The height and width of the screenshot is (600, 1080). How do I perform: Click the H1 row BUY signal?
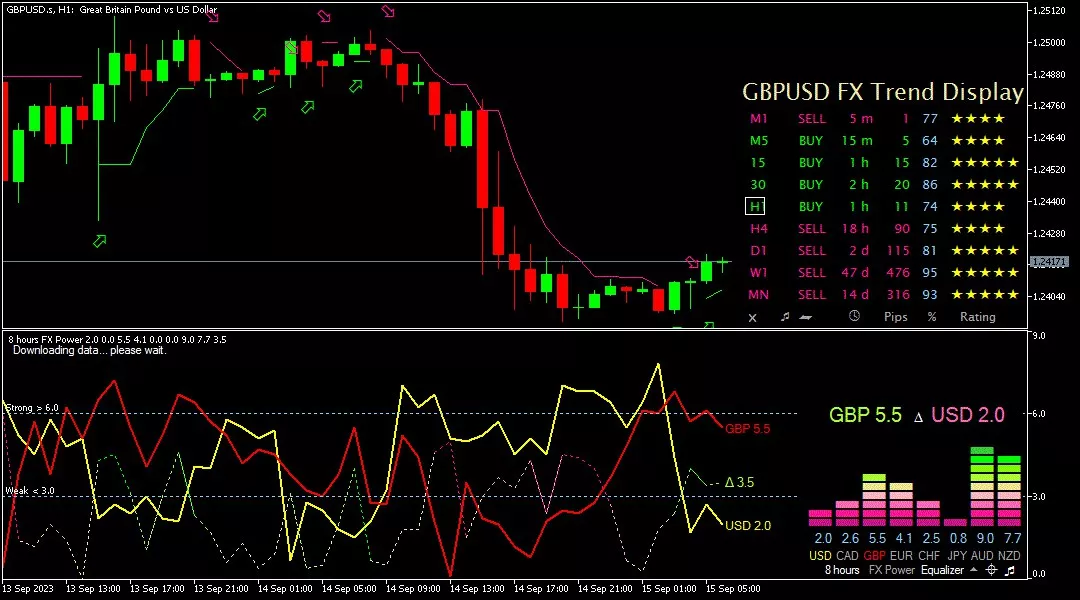click(x=811, y=207)
